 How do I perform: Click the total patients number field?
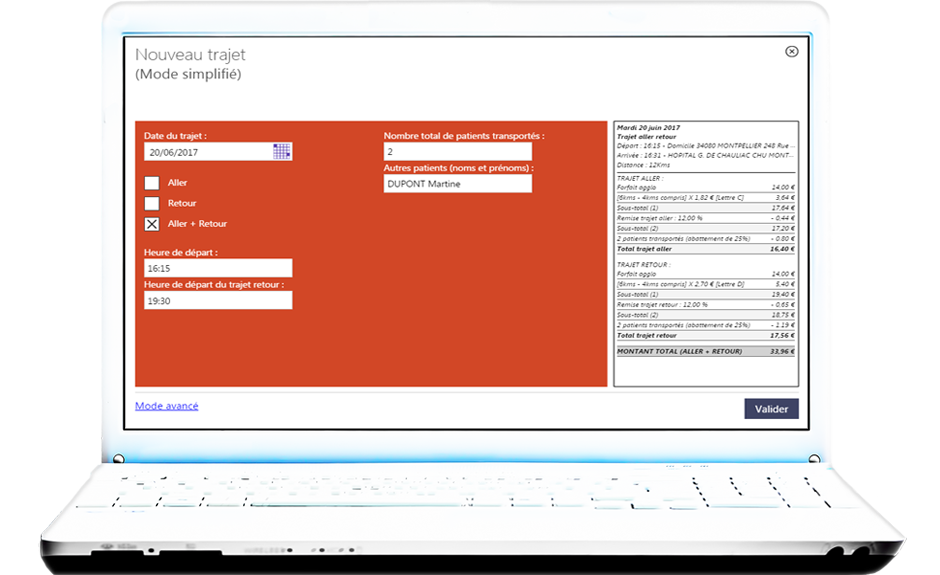457,152
